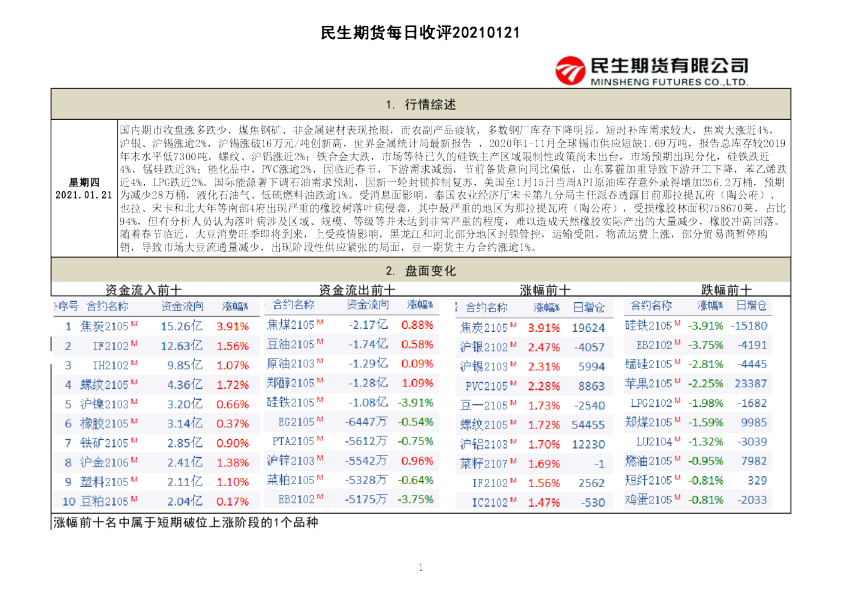Click the M link next to 豆油2105
Screen dimensions: 842x595
318,342
